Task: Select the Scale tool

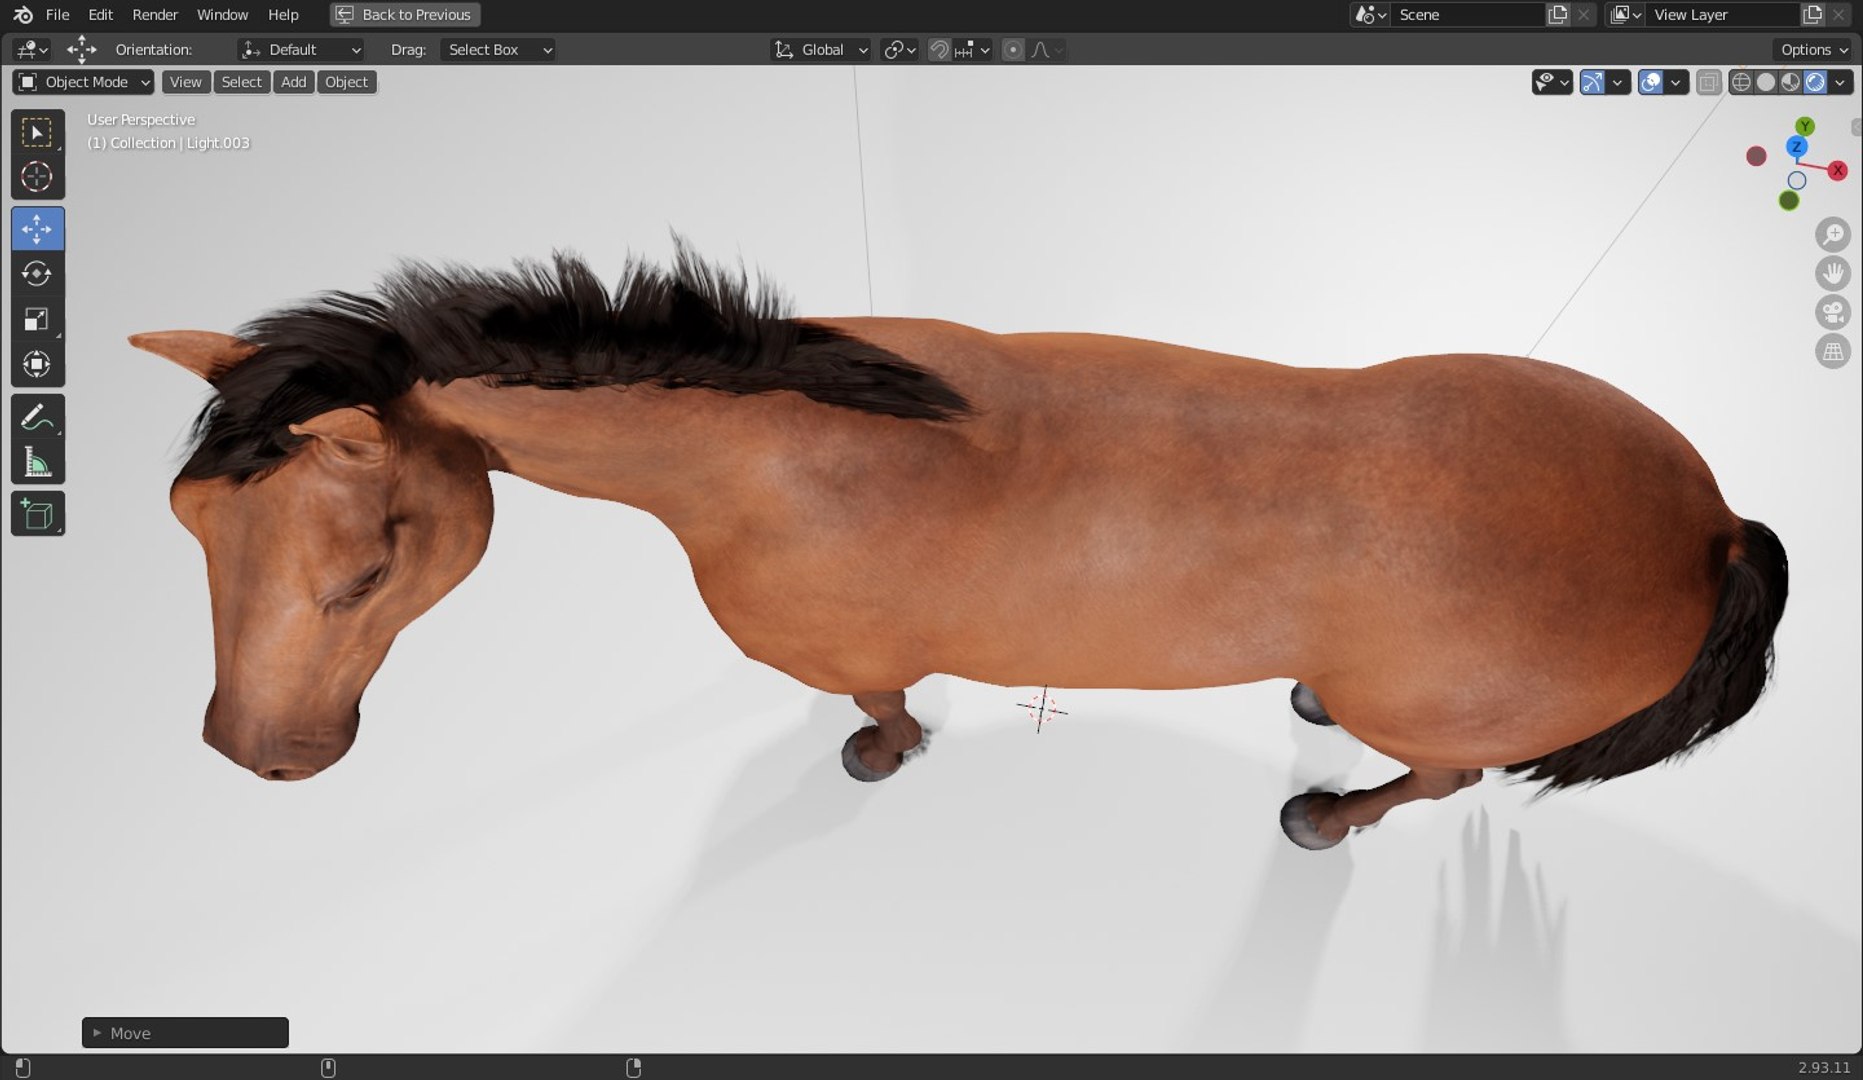Action: click(37, 319)
